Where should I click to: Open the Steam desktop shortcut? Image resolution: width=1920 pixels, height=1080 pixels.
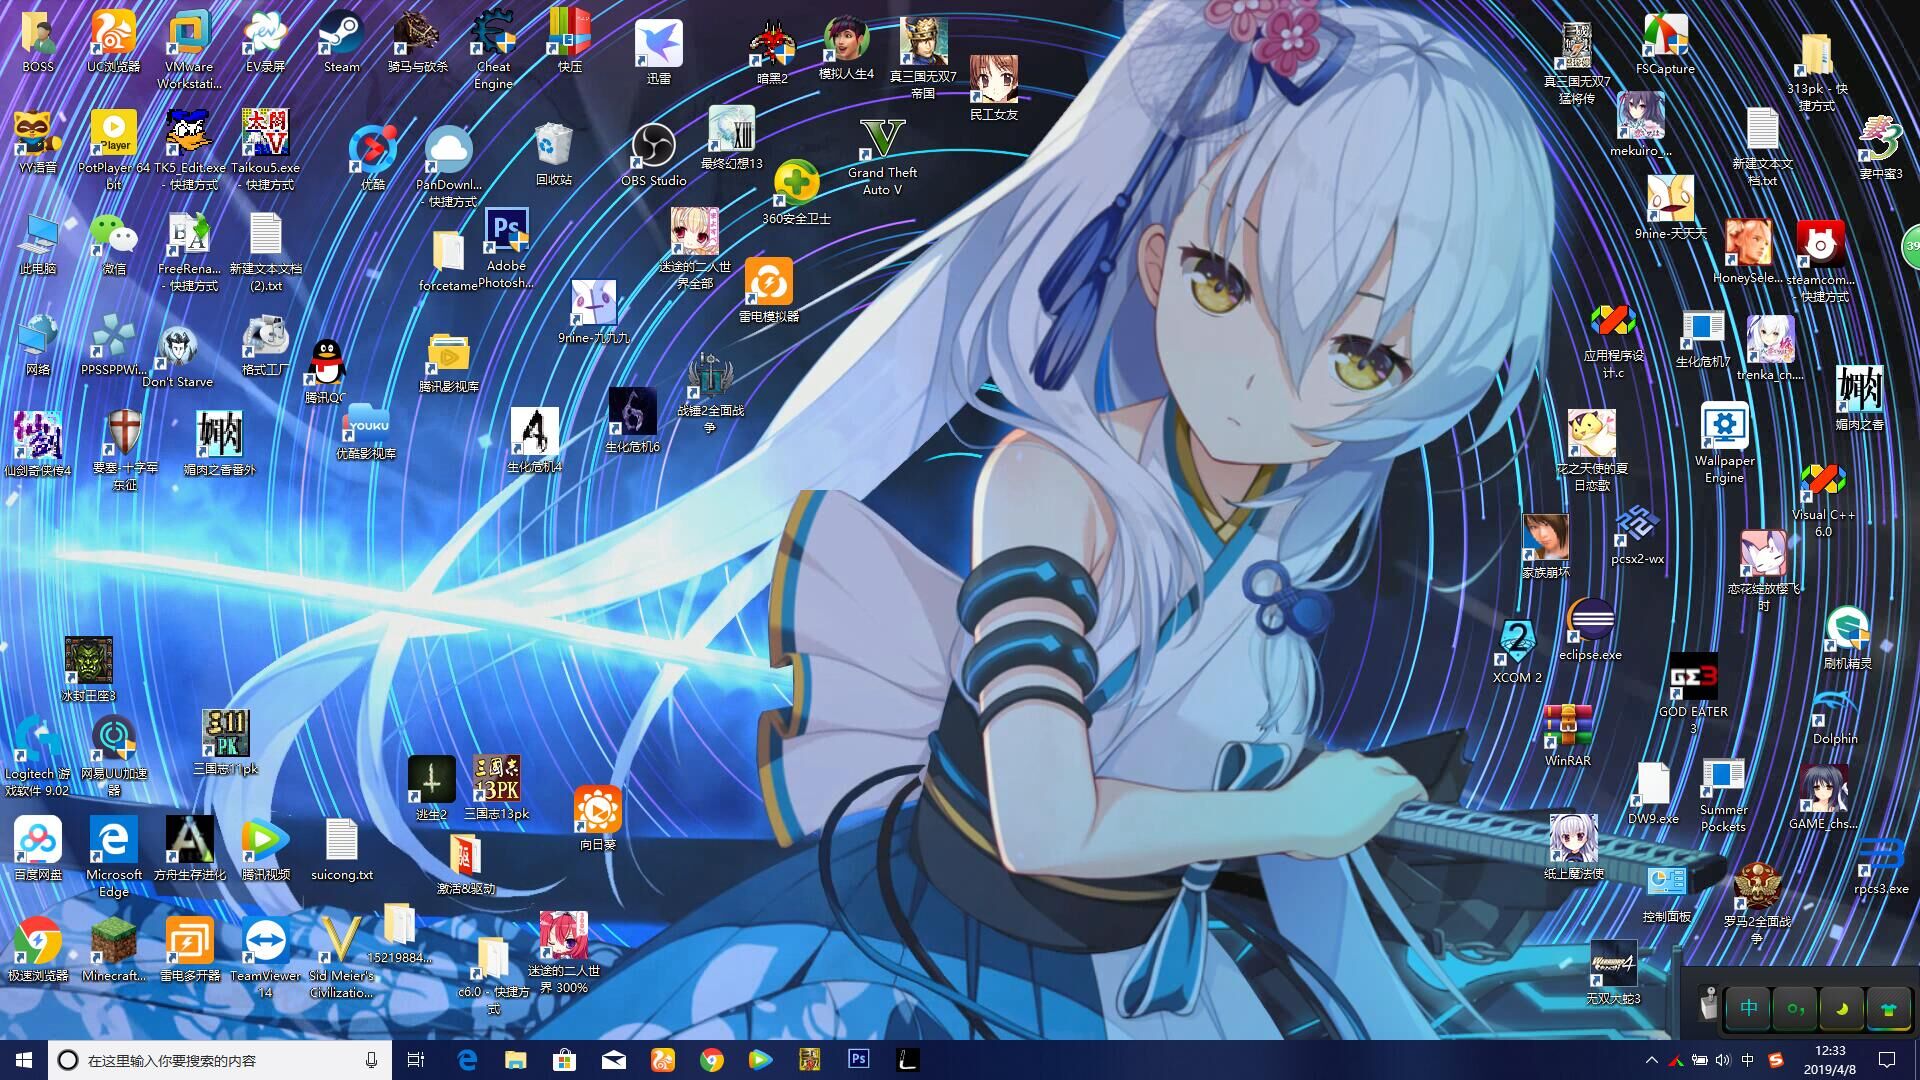341,42
